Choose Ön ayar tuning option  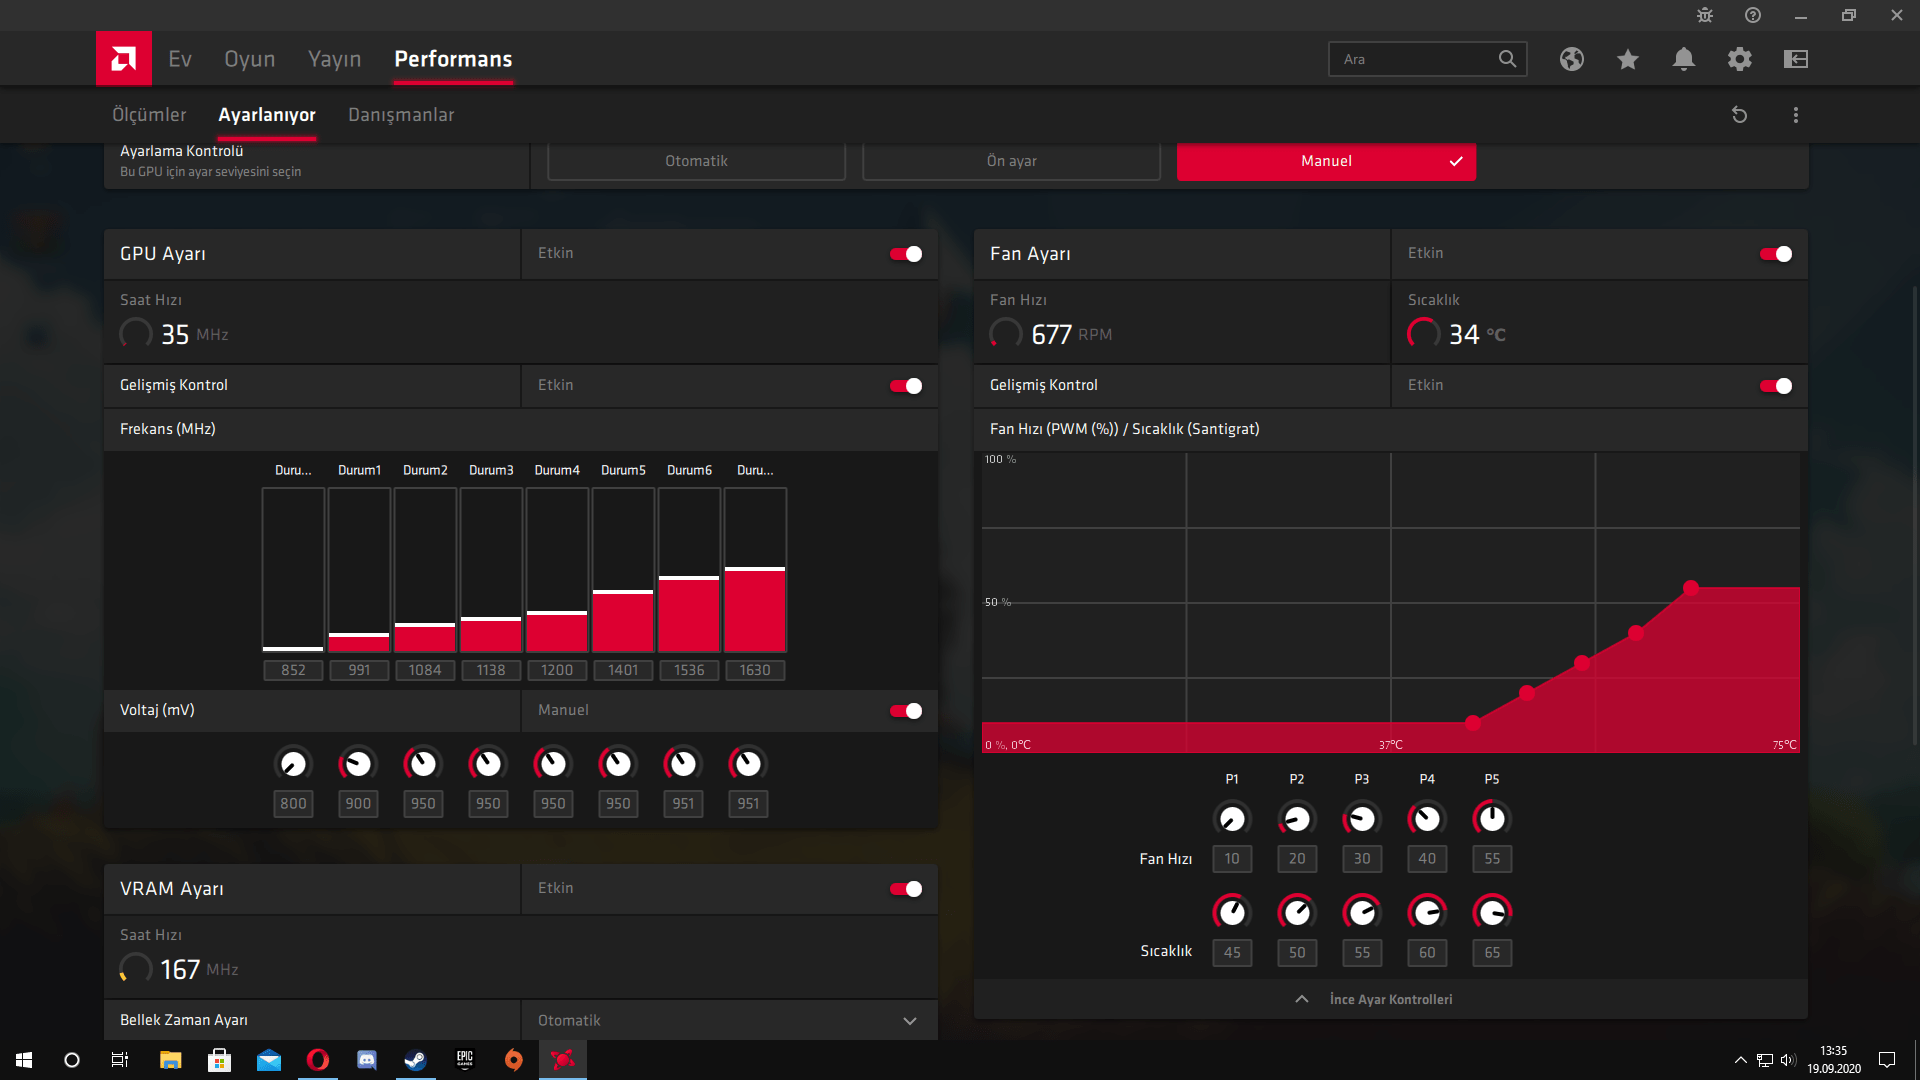pos(1011,161)
